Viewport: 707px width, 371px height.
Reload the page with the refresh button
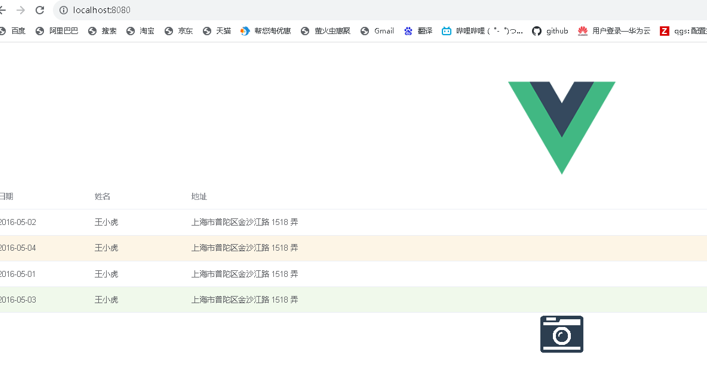[40, 10]
